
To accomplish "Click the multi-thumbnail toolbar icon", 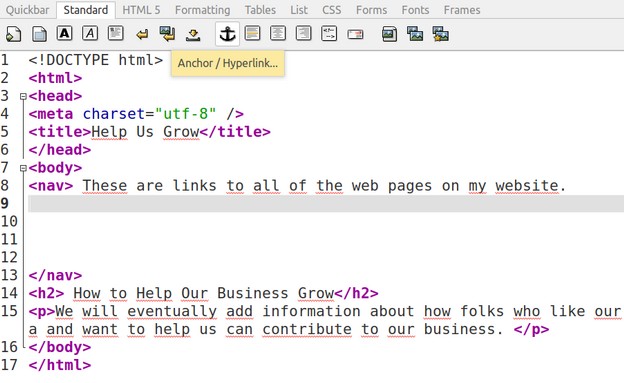I will click(441, 34).
